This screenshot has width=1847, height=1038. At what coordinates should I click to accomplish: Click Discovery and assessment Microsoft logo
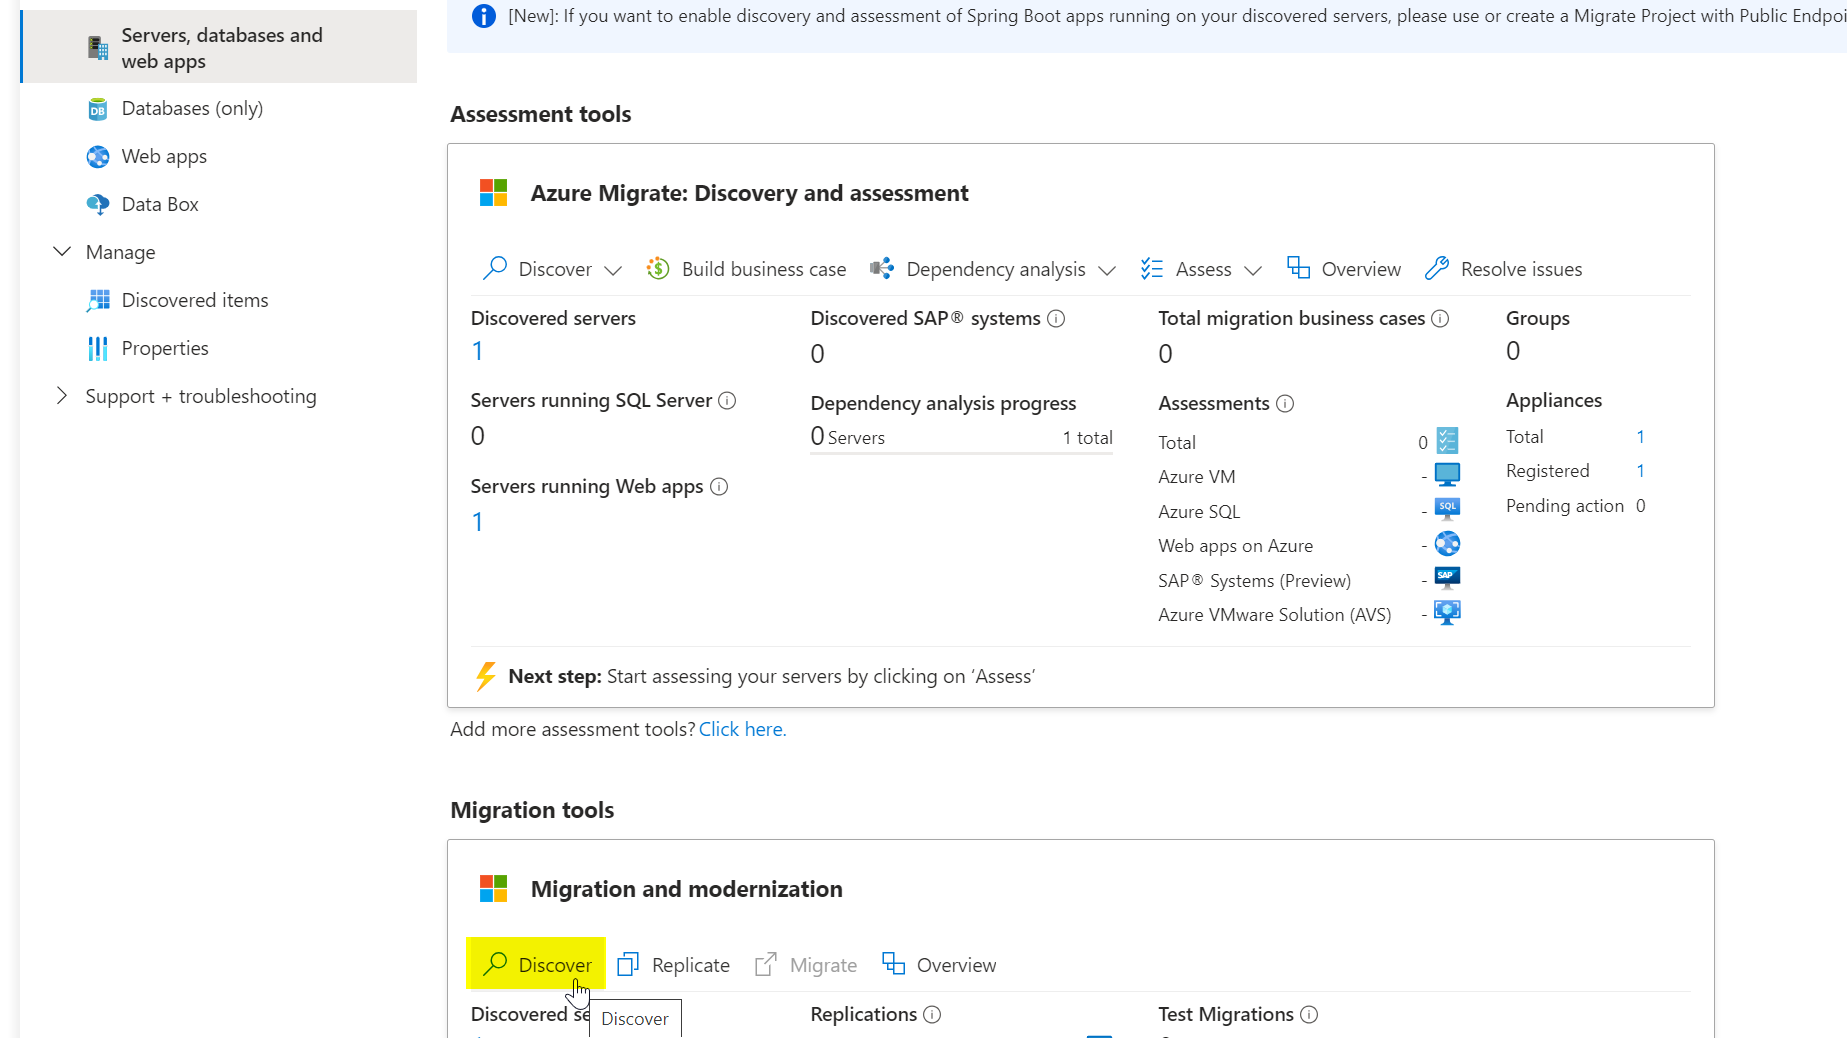tap(494, 193)
